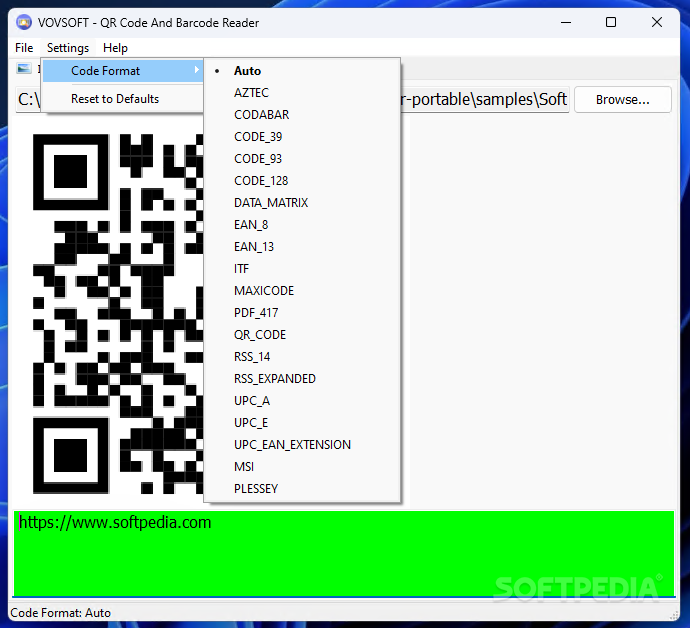Viewport: 690px width, 628px height.
Task: Select CODE_128 format option
Action: (302, 181)
